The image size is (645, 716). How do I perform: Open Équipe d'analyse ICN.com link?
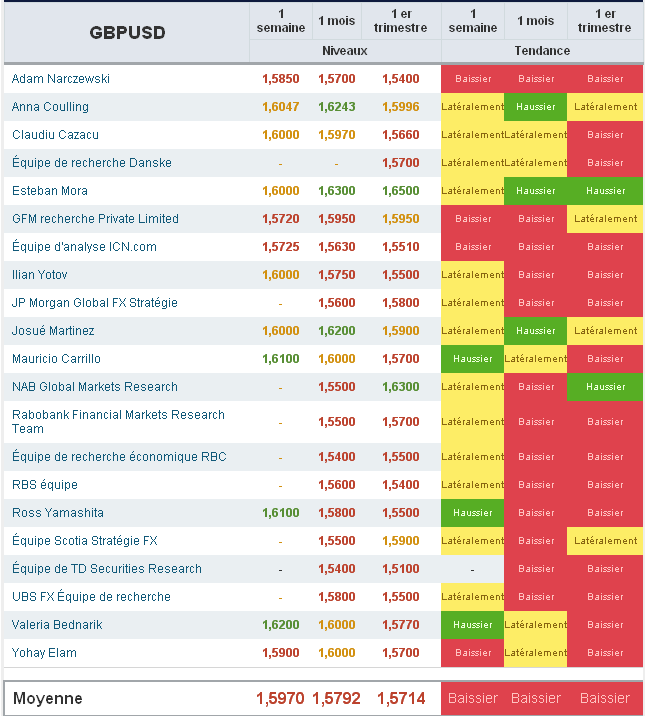[x=84, y=247]
